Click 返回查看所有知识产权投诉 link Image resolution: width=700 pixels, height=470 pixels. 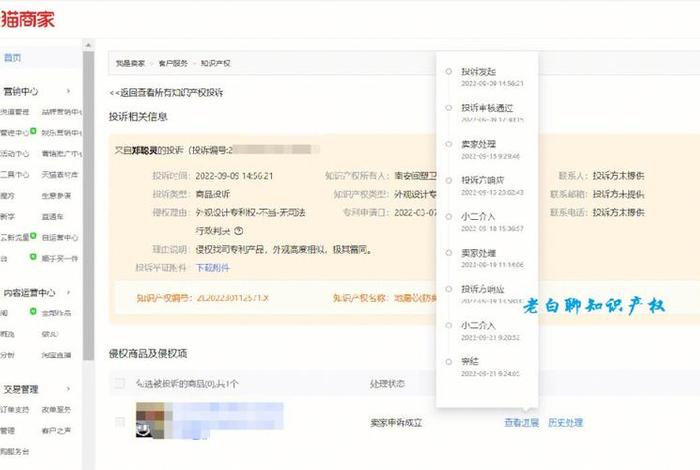pos(166,93)
